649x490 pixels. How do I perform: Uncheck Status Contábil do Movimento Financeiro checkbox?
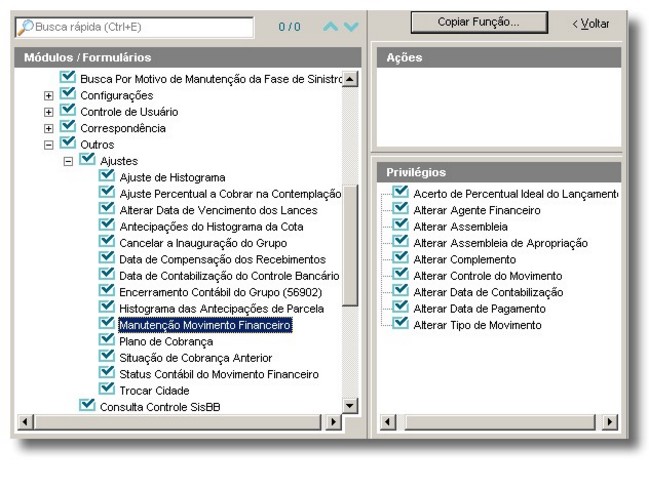[107, 372]
